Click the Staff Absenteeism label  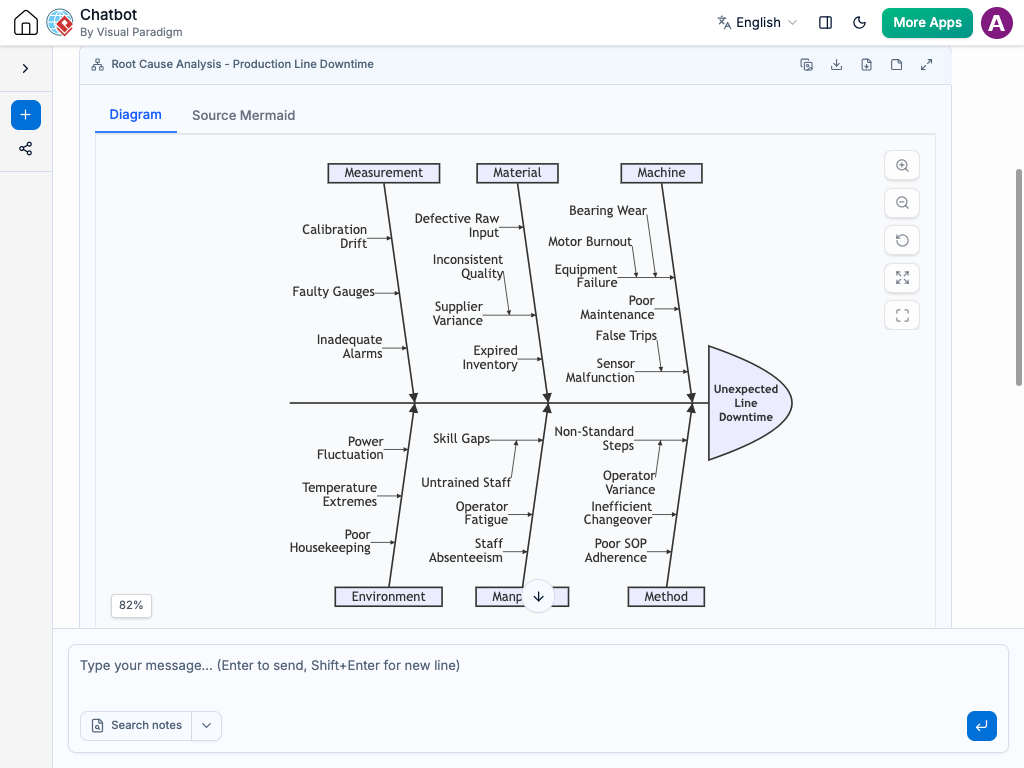466,551
